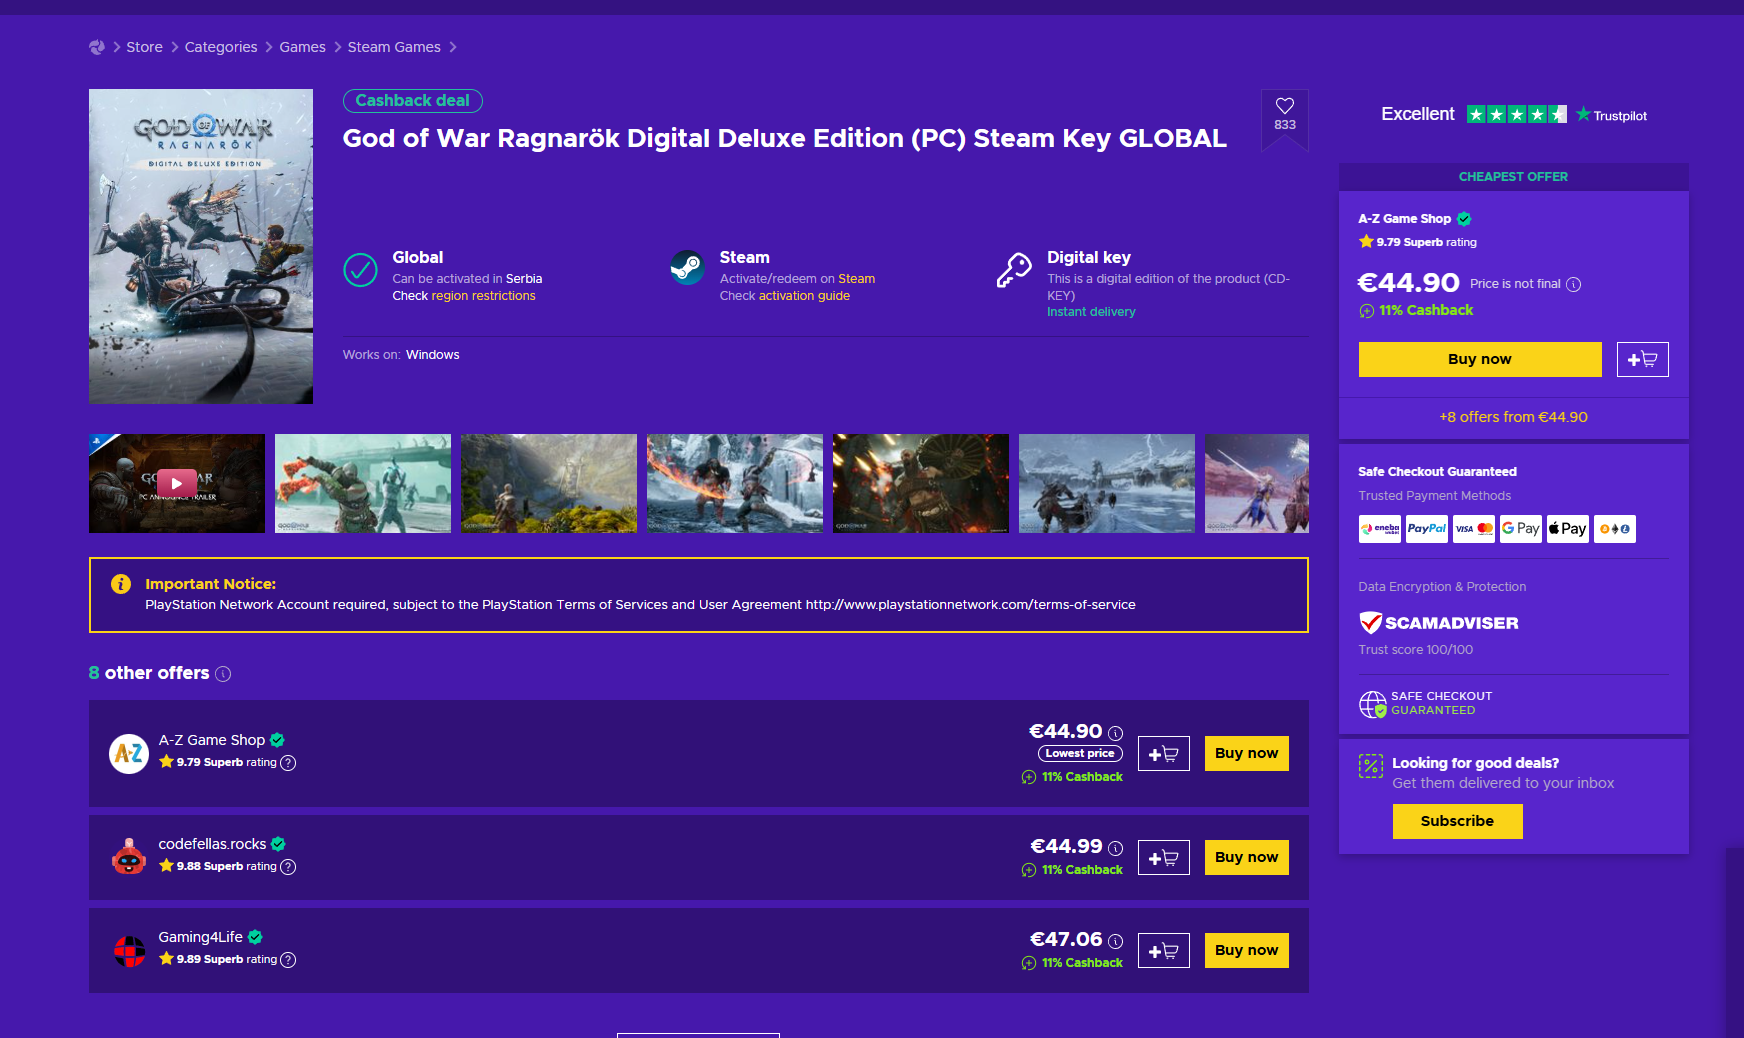
Task: Click the Trust score 100/100 text
Action: point(1415,650)
